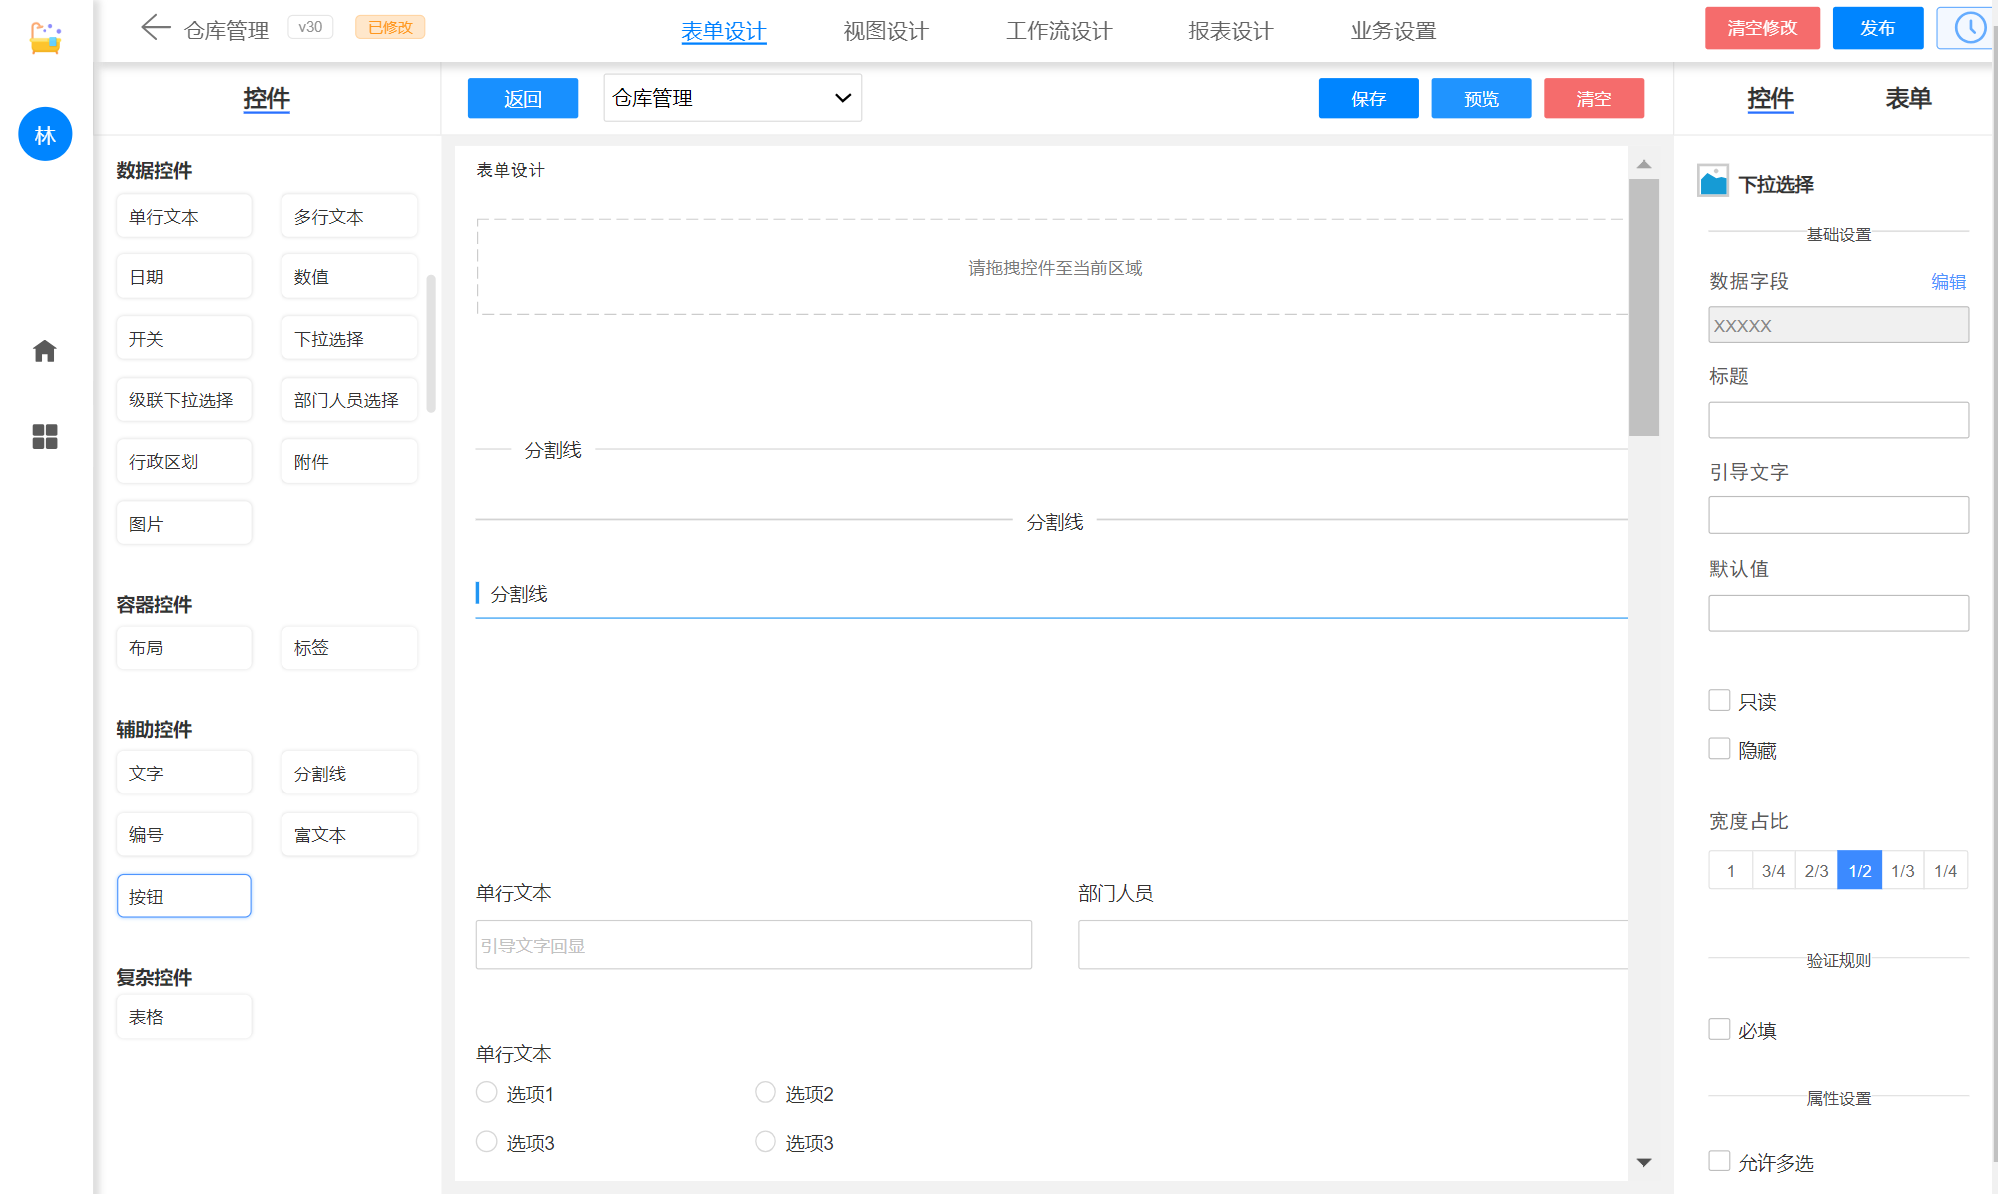Click the control list scrollbar
The width and height of the screenshot is (1998, 1194).
[431, 343]
